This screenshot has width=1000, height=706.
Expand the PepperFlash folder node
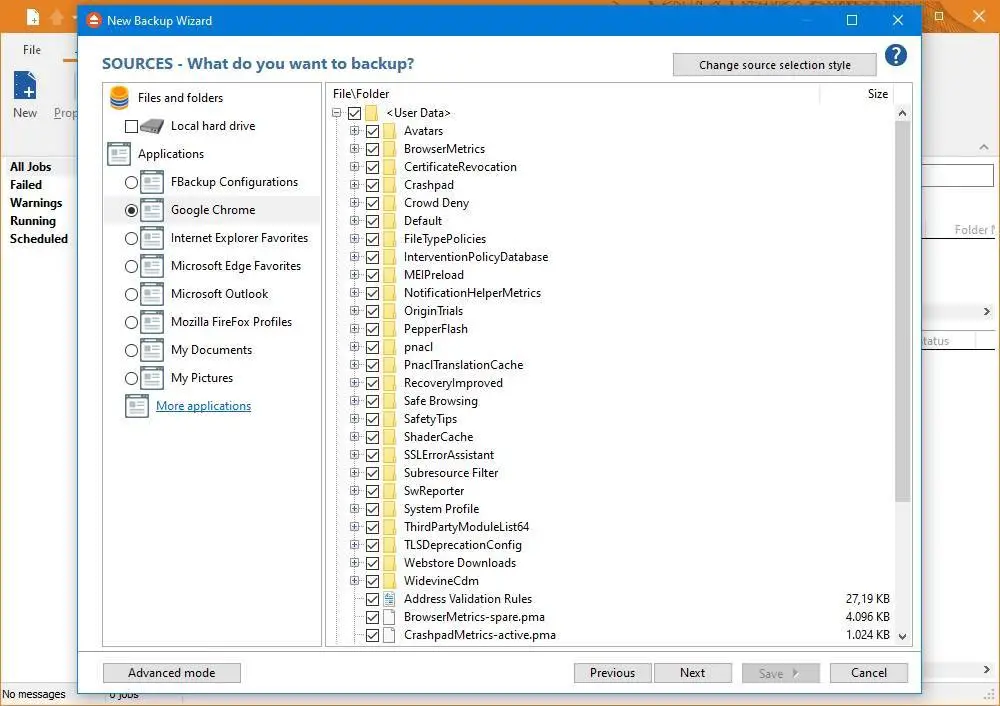(355, 328)
